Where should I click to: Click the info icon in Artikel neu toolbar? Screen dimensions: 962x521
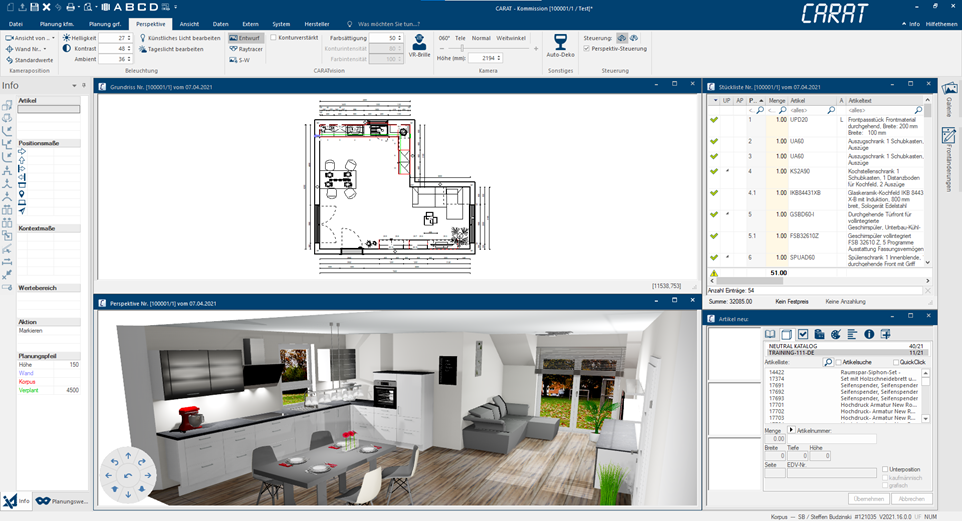[x=869, y=334]
